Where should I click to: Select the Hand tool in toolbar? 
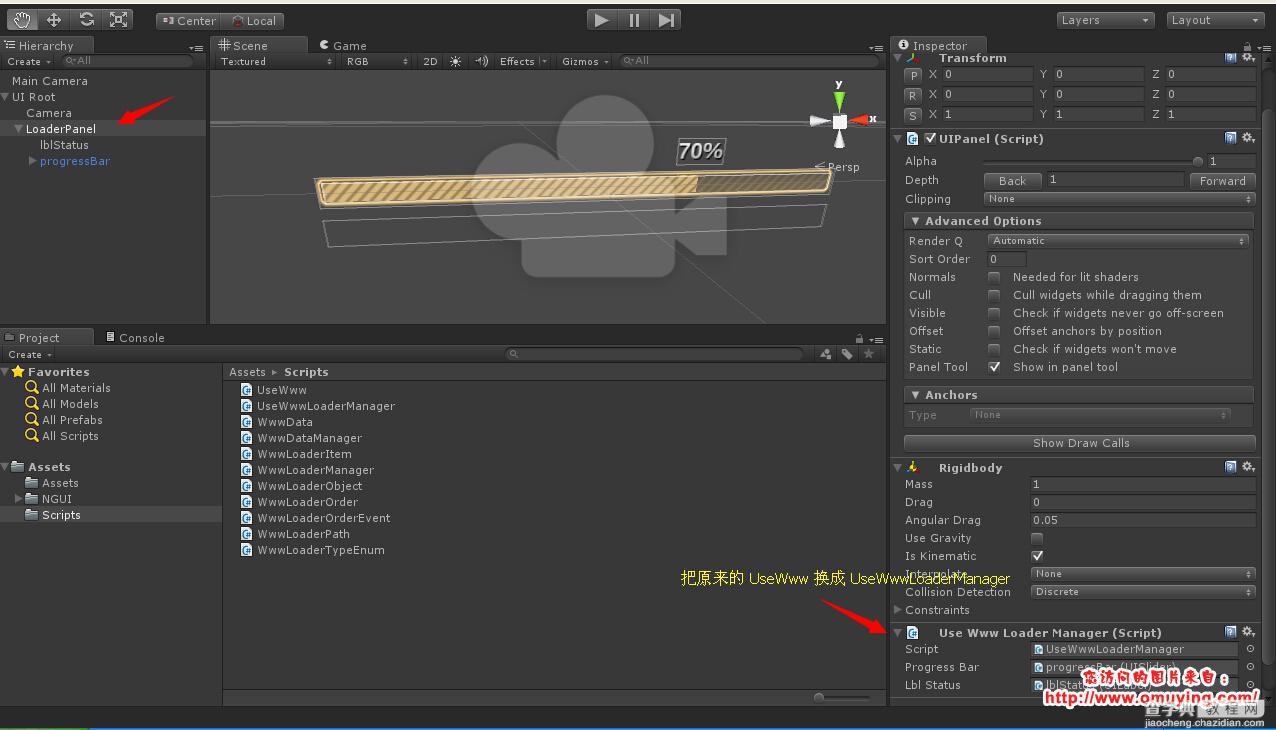click(x=22, y=20)
